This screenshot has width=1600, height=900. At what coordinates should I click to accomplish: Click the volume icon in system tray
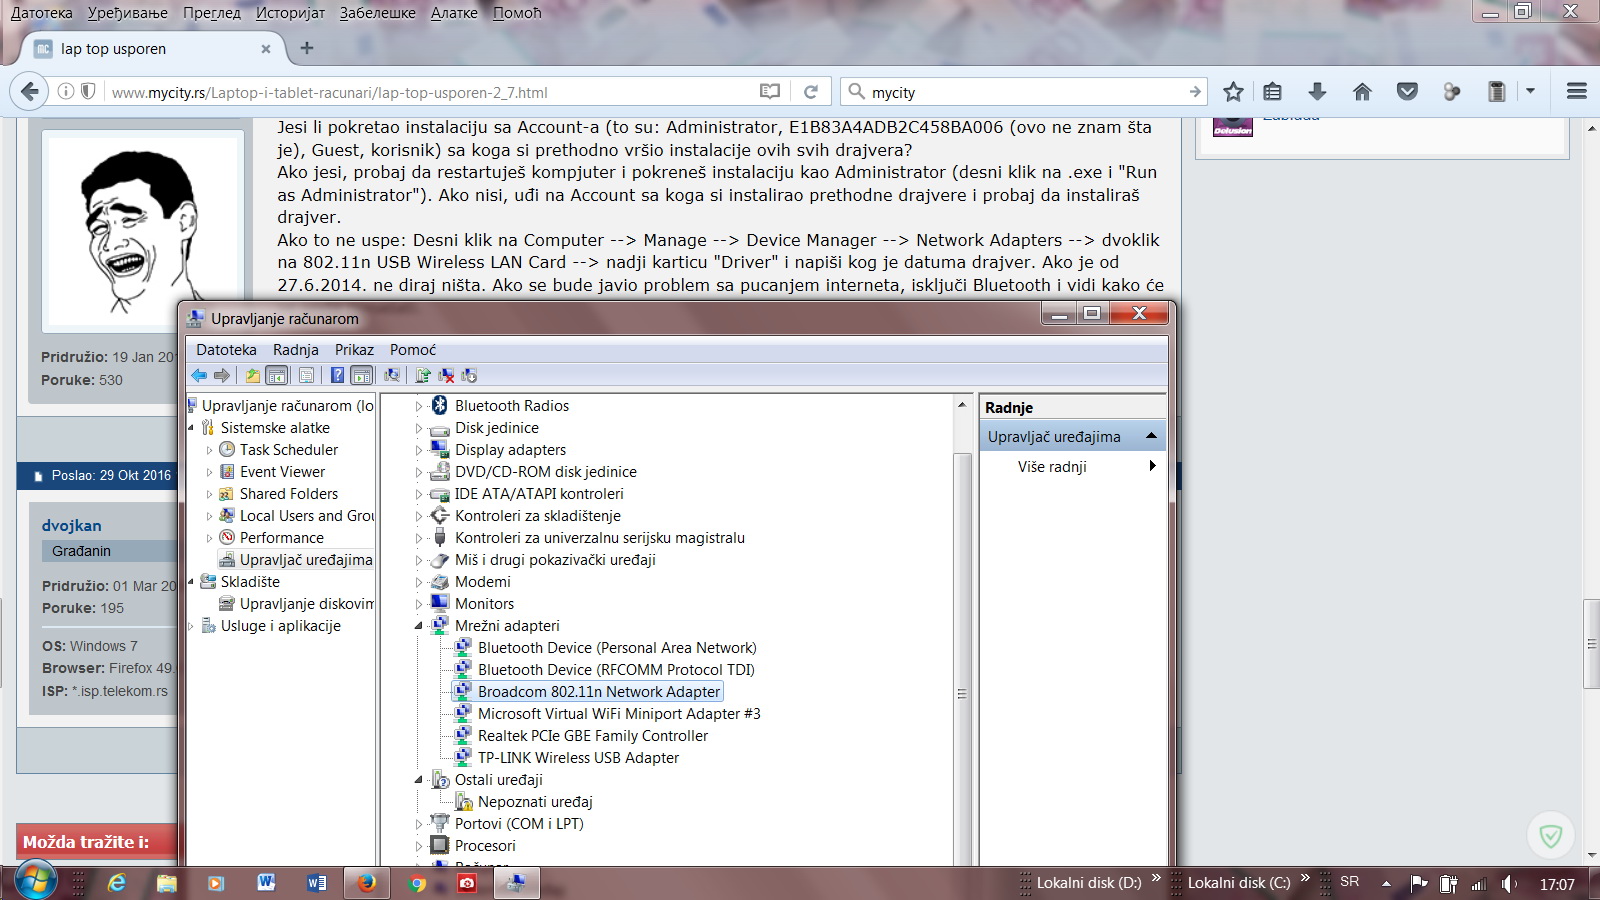(1509, 884)
